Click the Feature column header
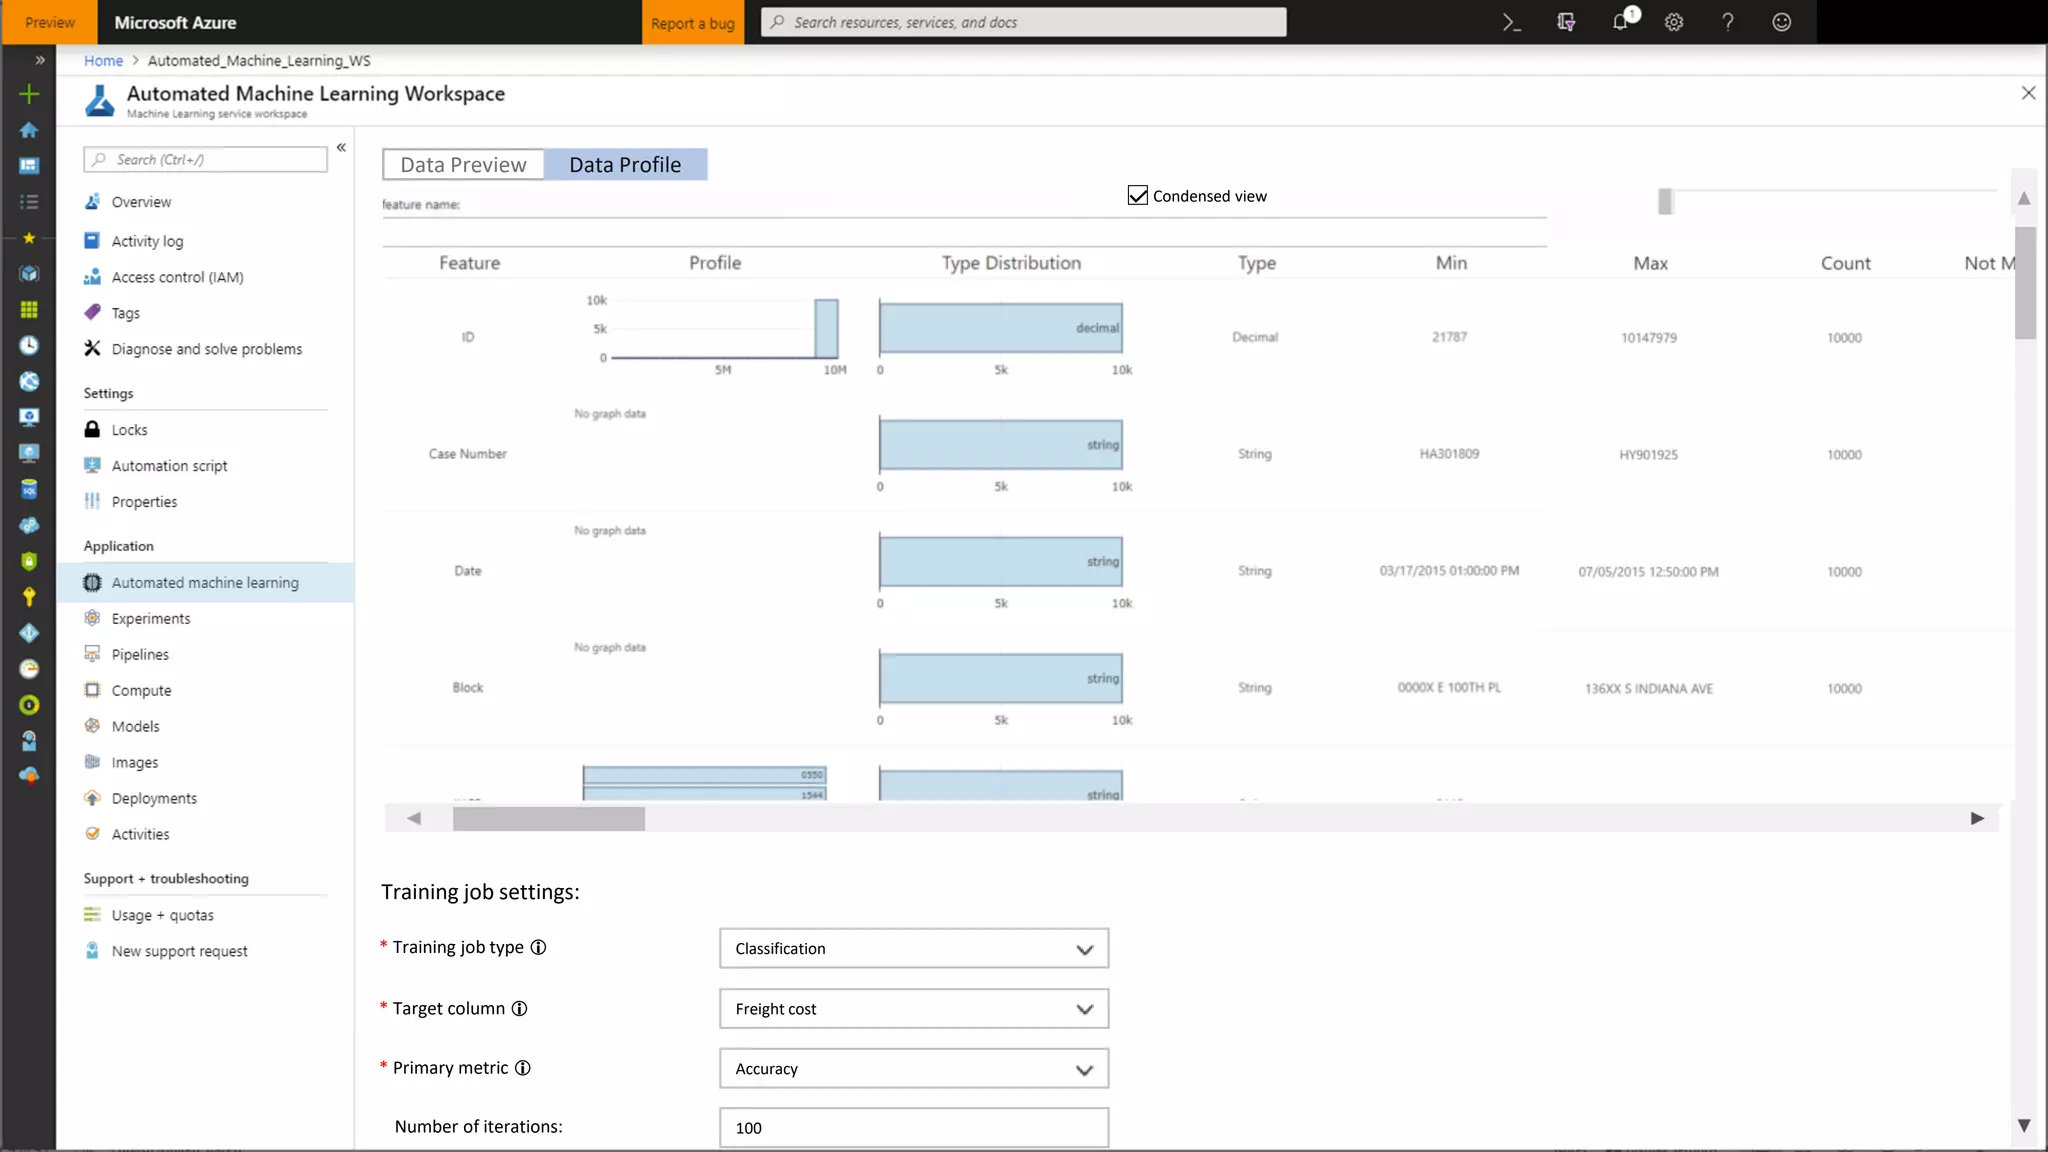The image size is (2048, 1152). click(x=469, y=263)
